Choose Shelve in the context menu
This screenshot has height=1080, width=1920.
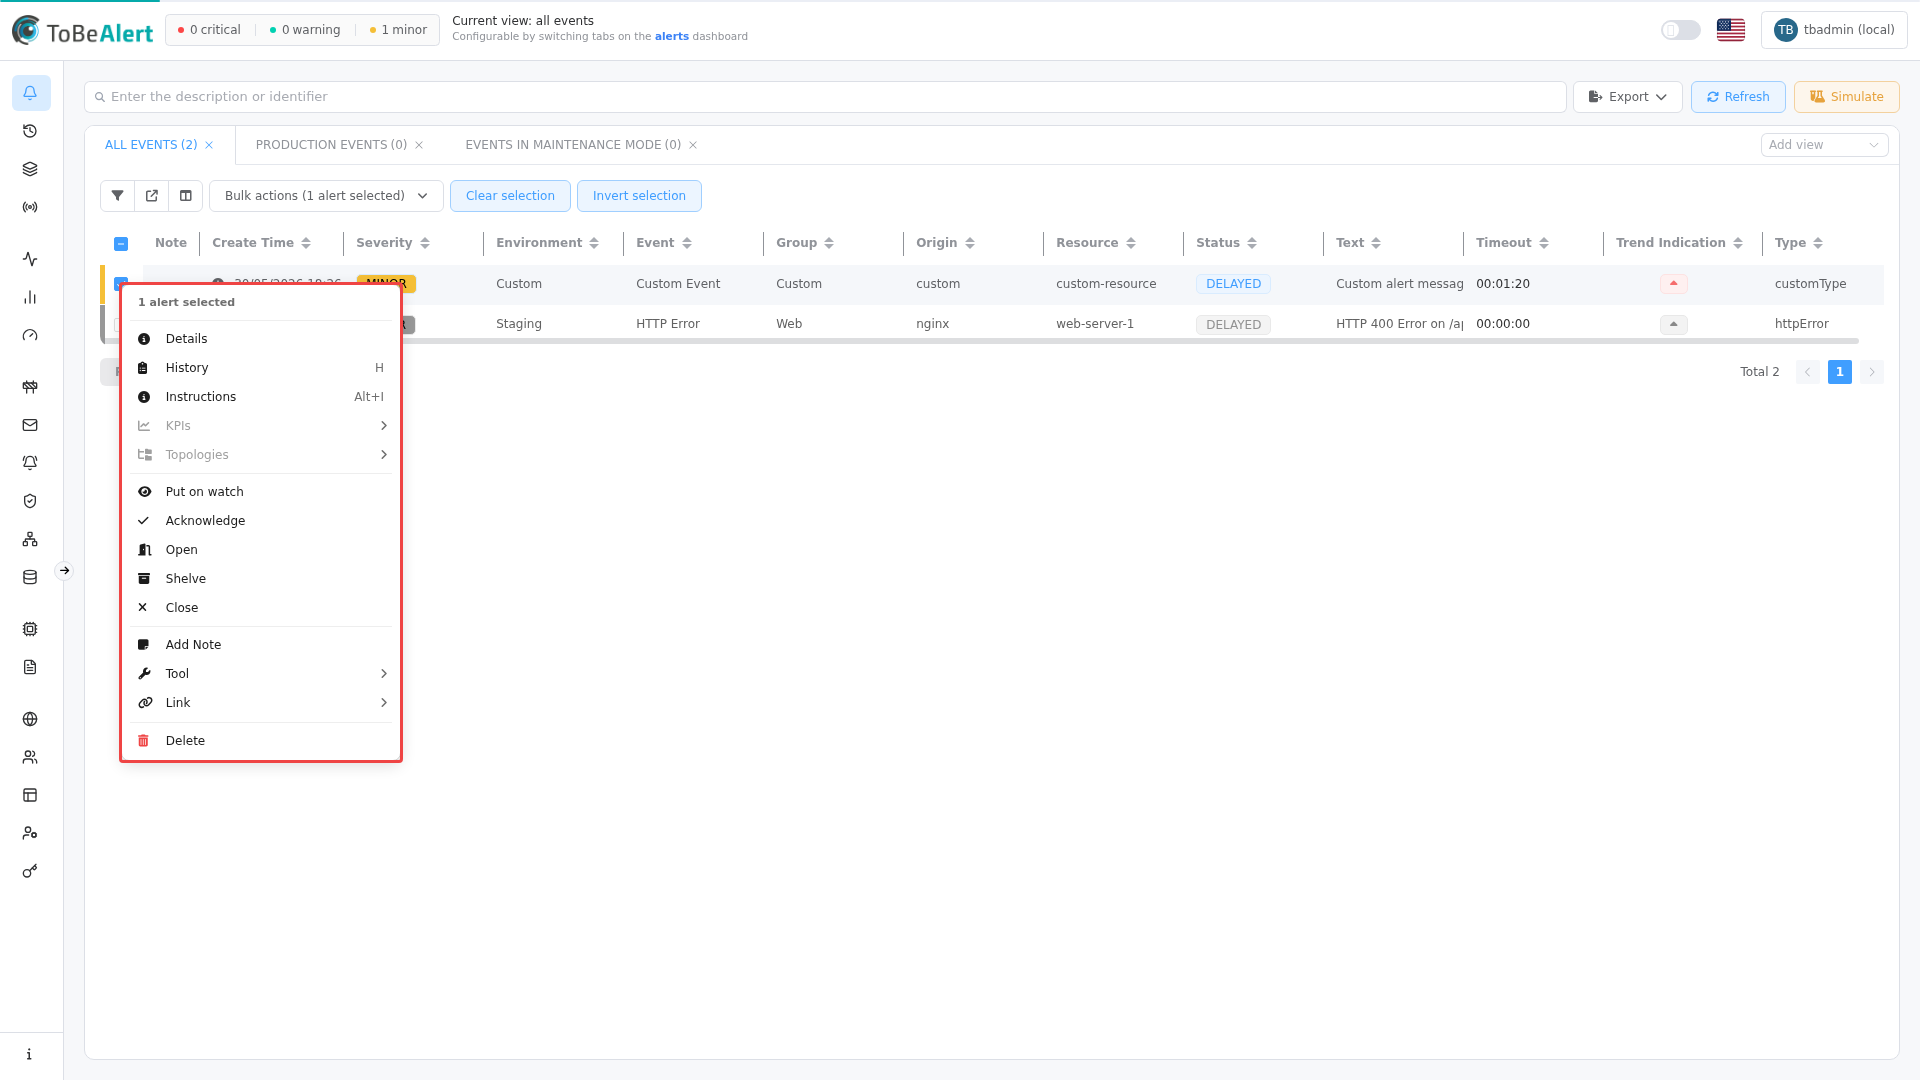coord(261,579)
